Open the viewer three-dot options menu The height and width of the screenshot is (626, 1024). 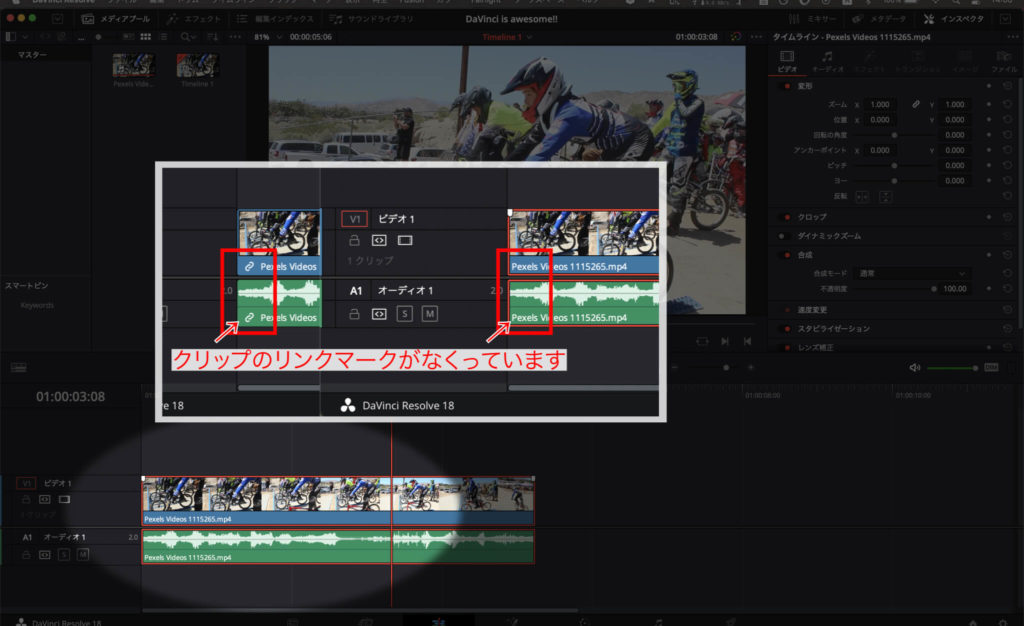[757, 37]
